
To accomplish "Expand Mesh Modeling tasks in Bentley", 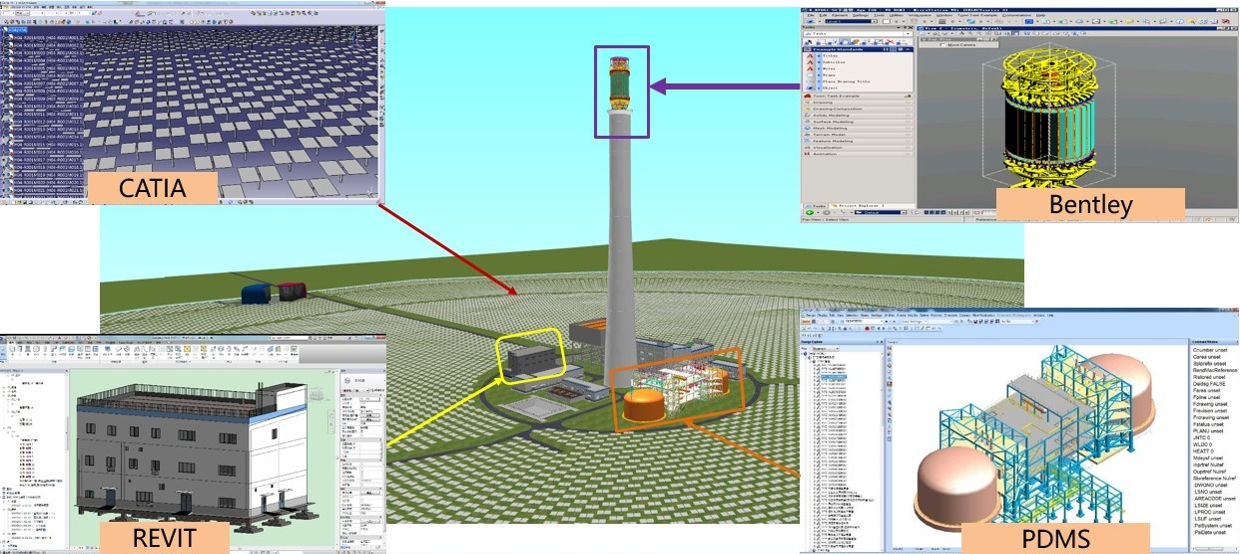I will pos(857,128).
